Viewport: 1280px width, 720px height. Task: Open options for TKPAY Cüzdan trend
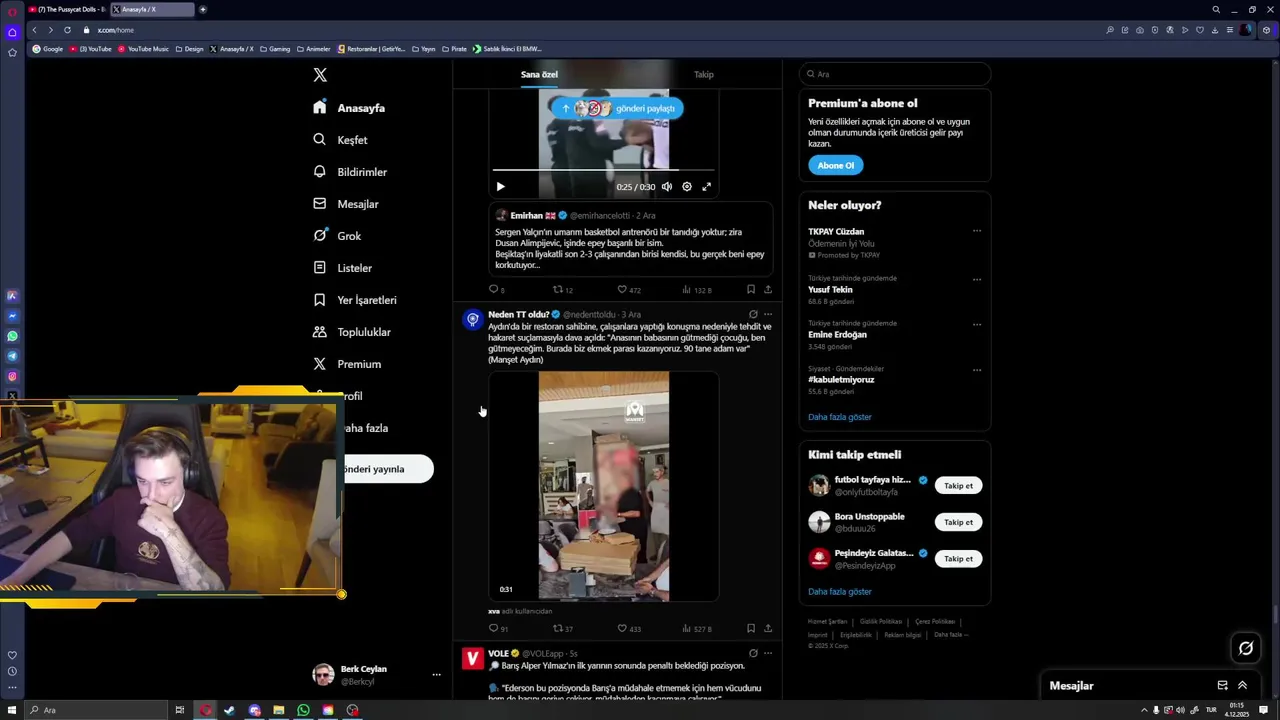(x=977, y=231)
